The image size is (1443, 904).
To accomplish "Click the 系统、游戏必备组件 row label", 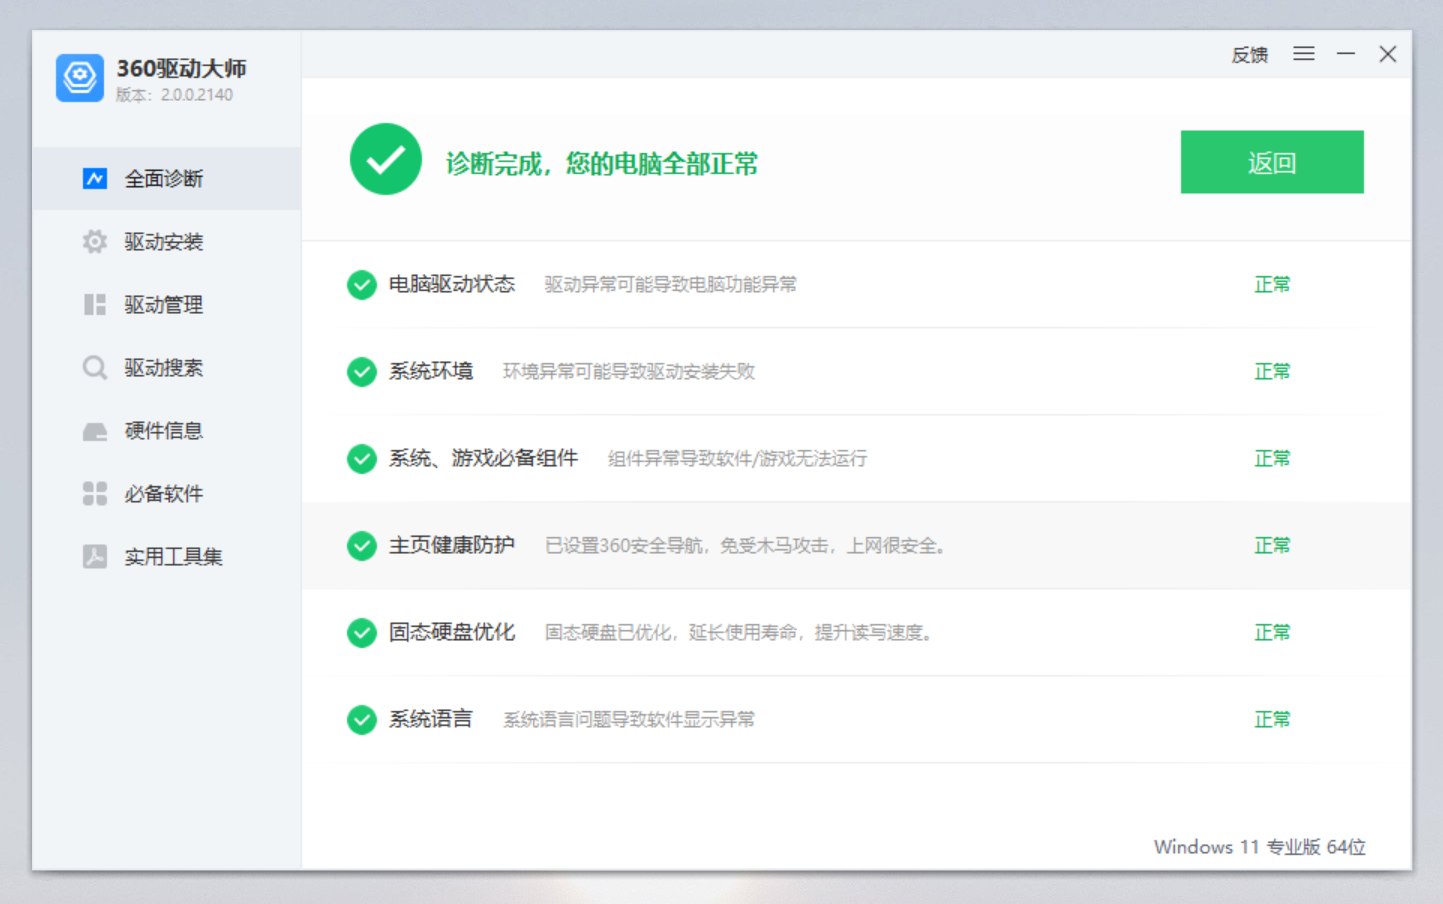I will tap(483, 459).
